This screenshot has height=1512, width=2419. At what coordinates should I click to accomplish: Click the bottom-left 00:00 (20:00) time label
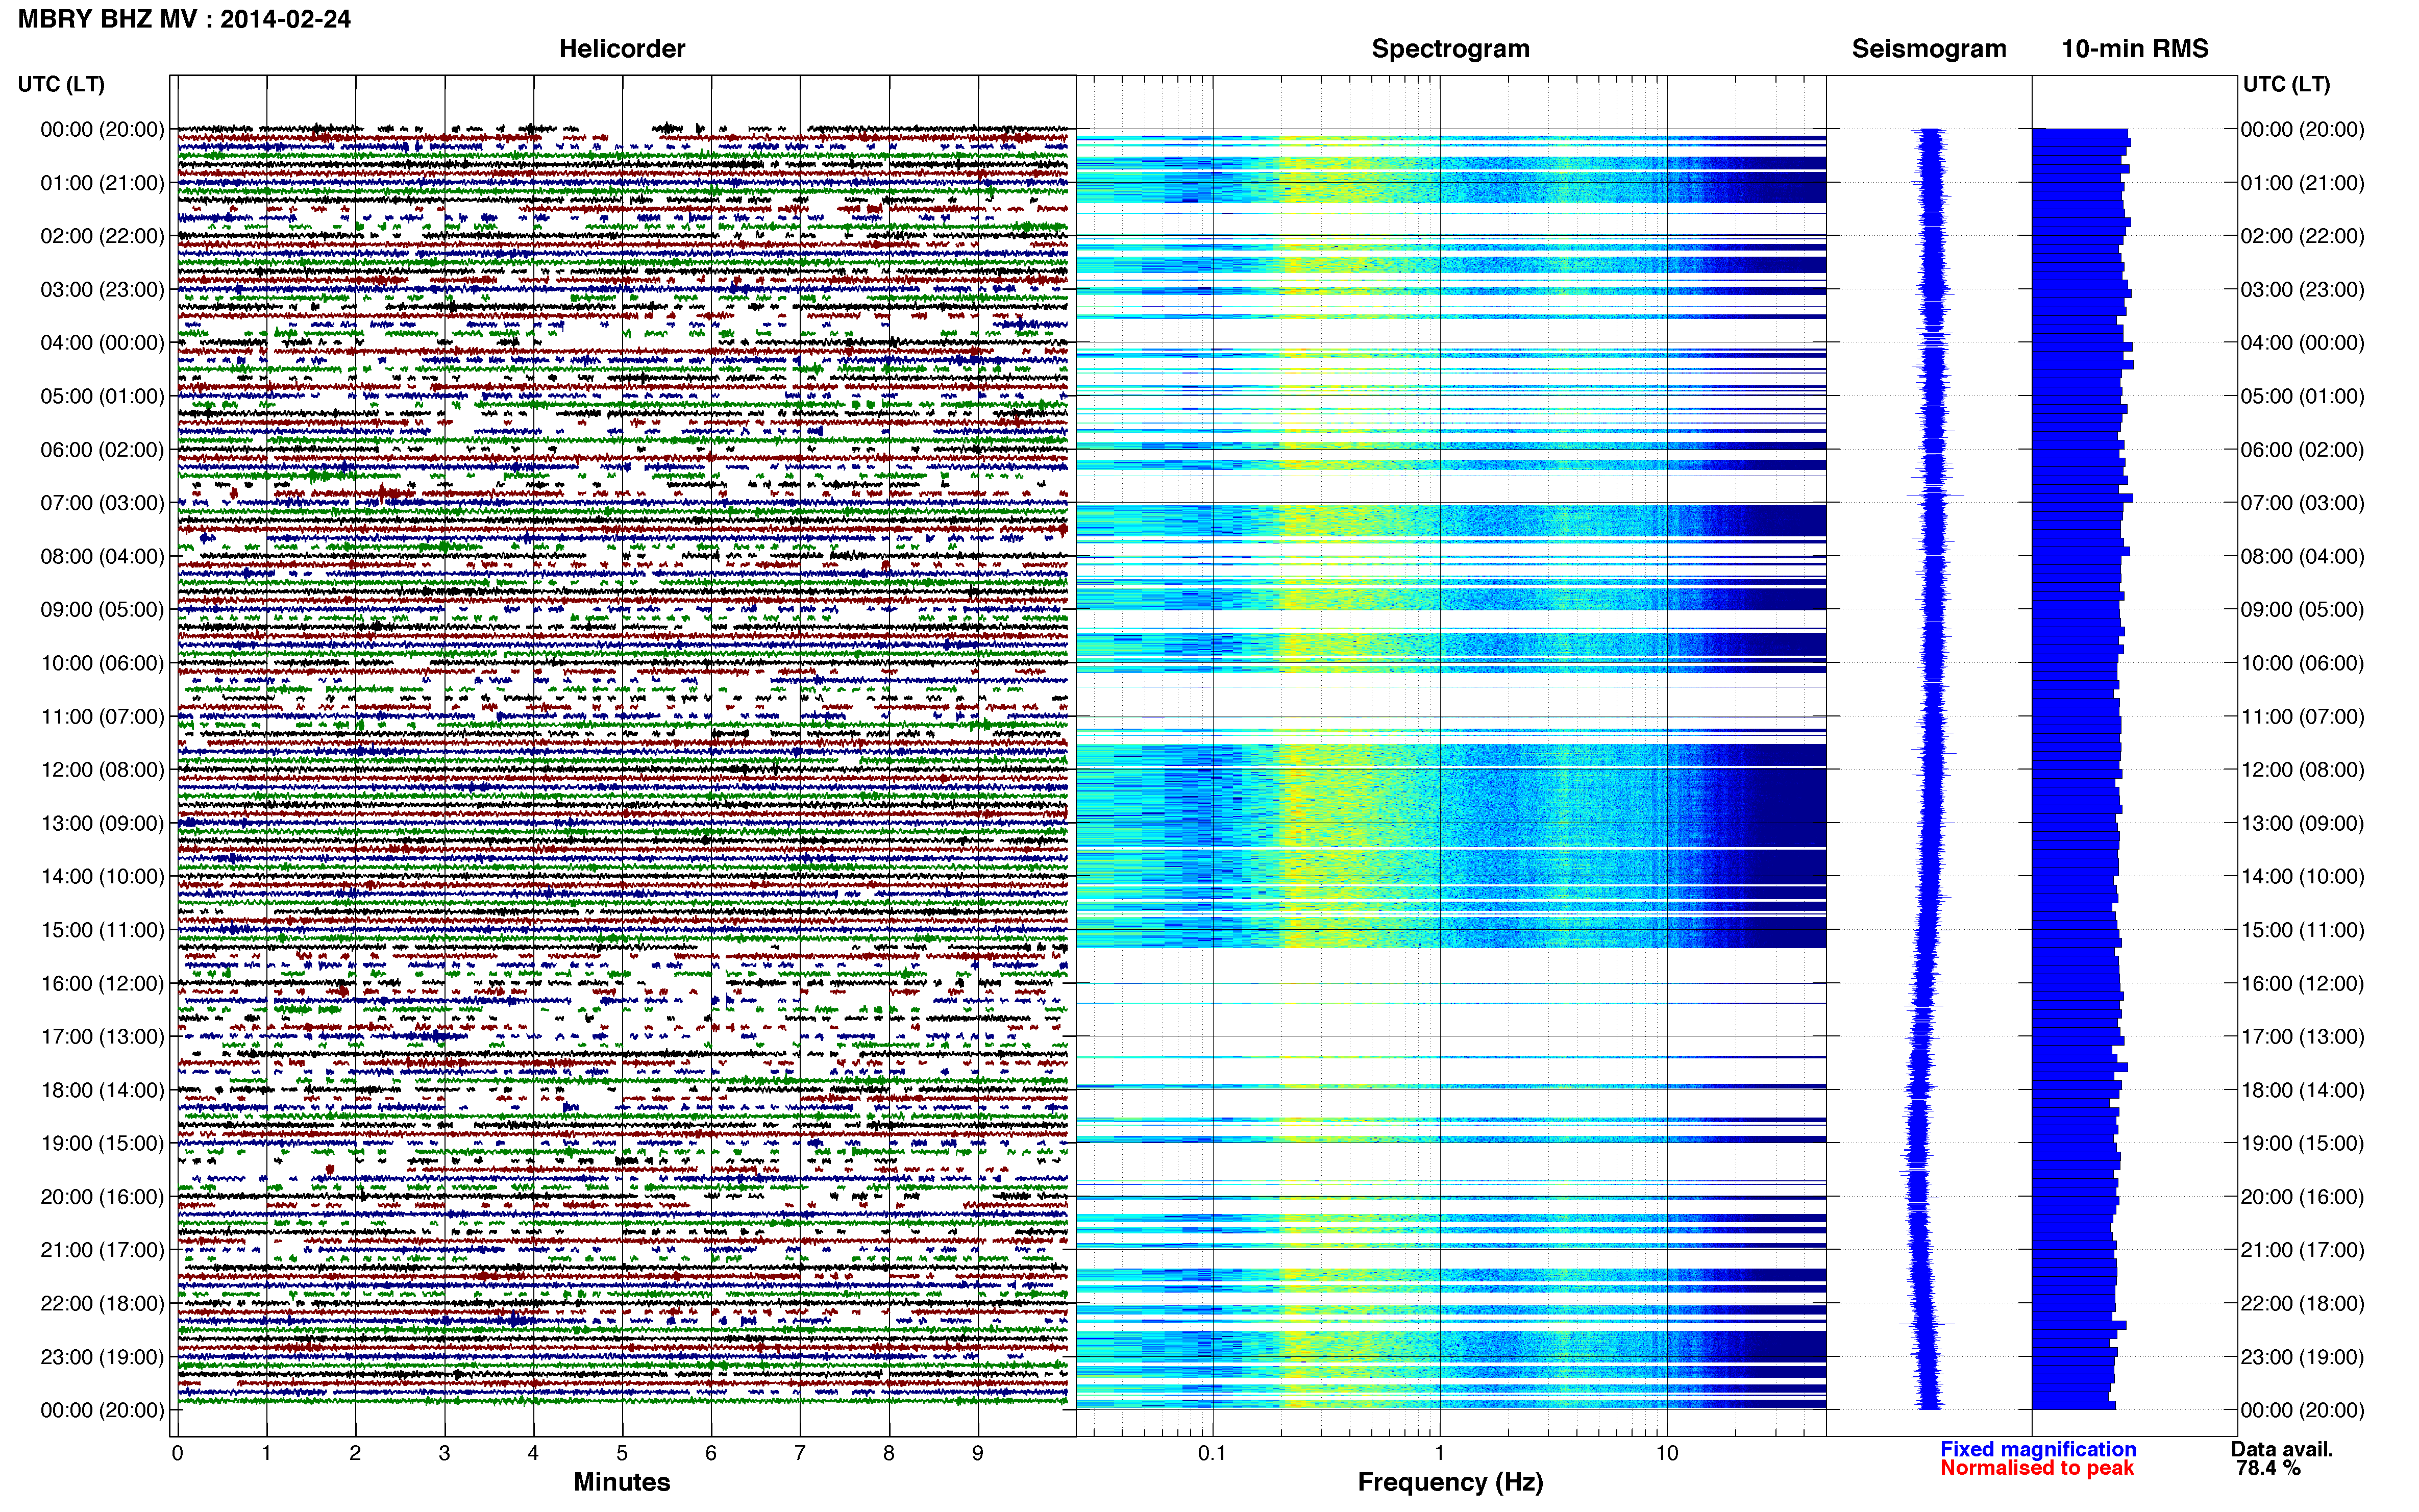(102, 1410)
